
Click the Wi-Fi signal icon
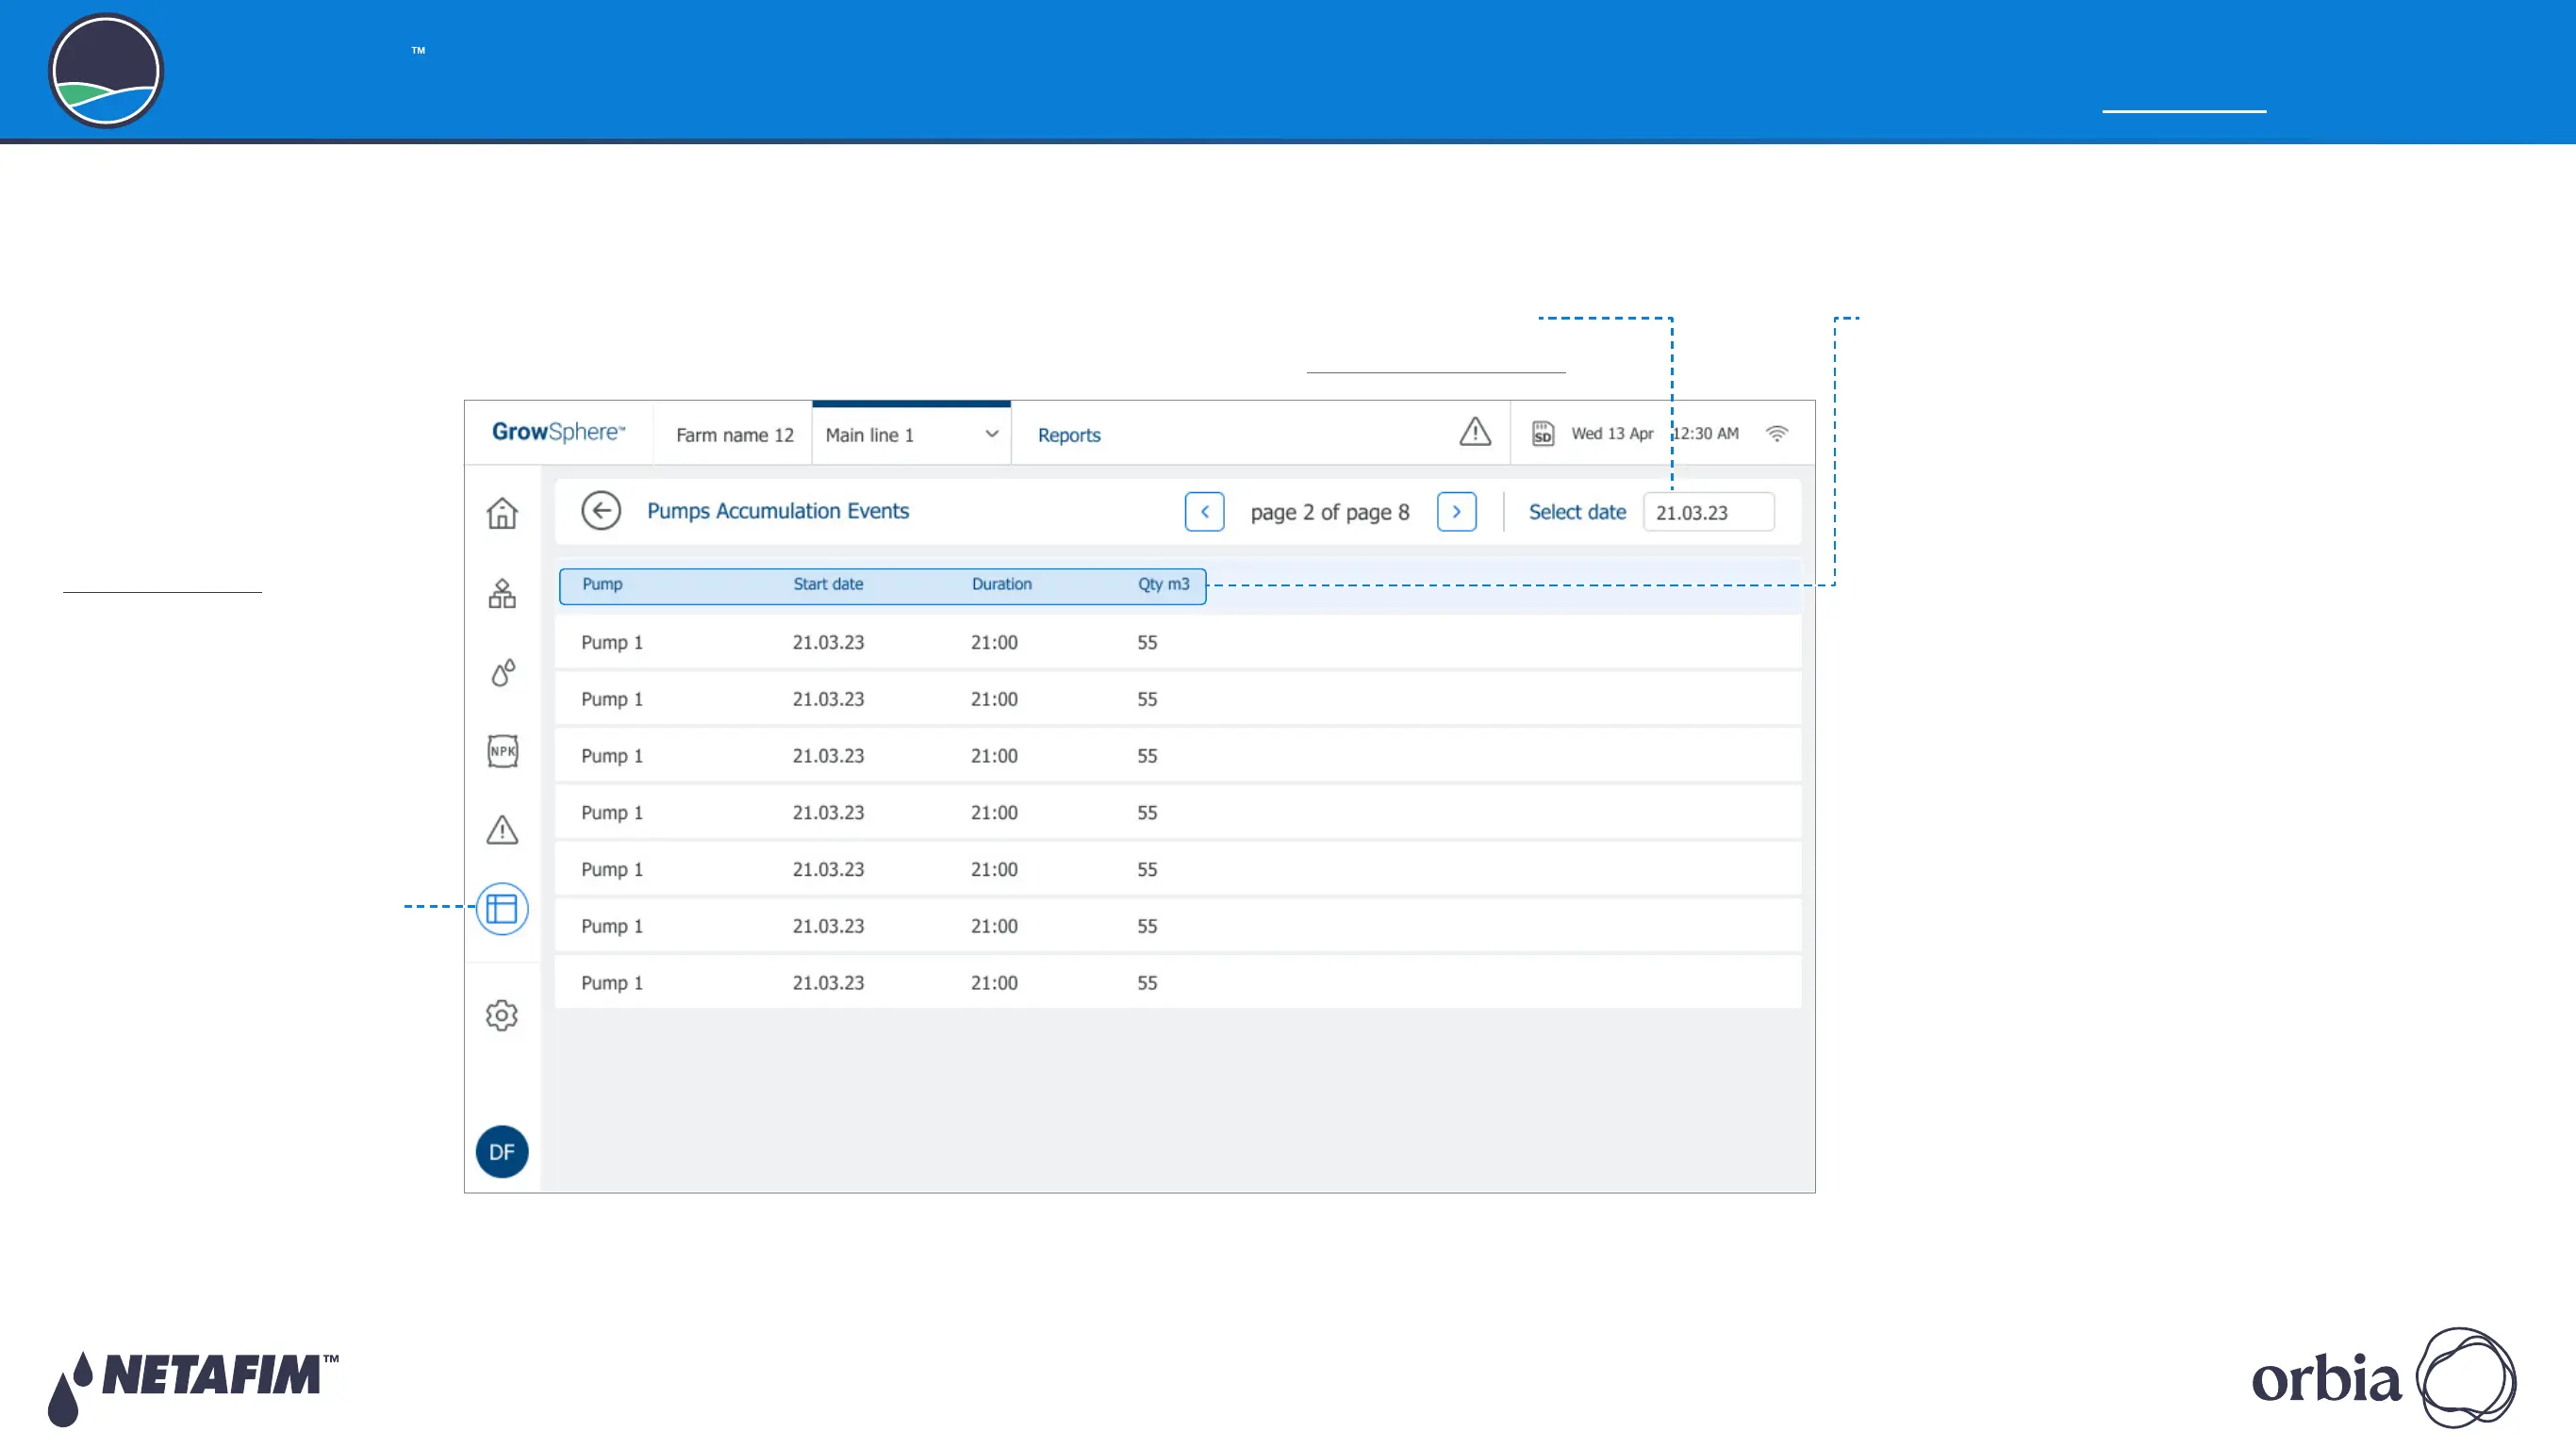coord(1777,434)
